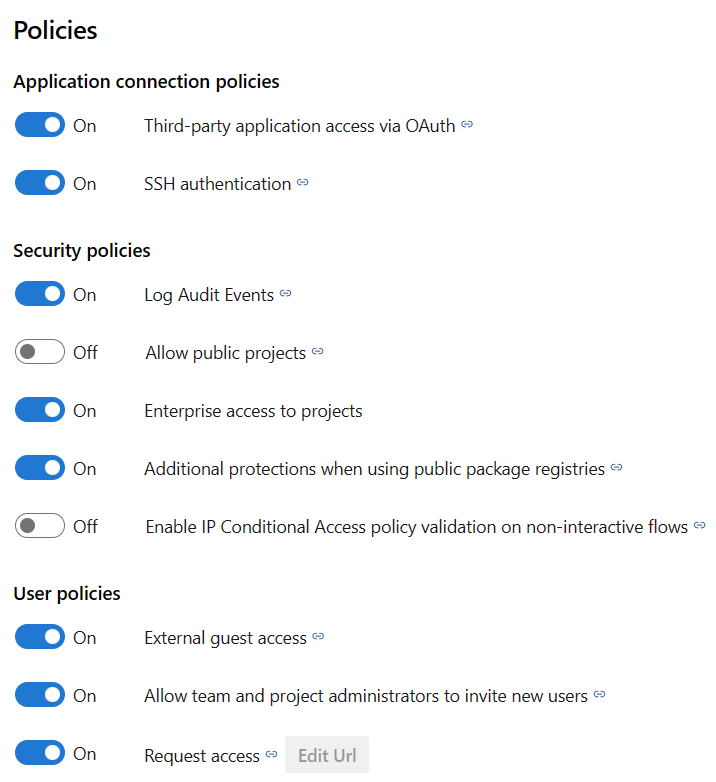Viewport: 716px width, 782px height.
Task: Open link icon next to External guest access
Action: (318, 637)
